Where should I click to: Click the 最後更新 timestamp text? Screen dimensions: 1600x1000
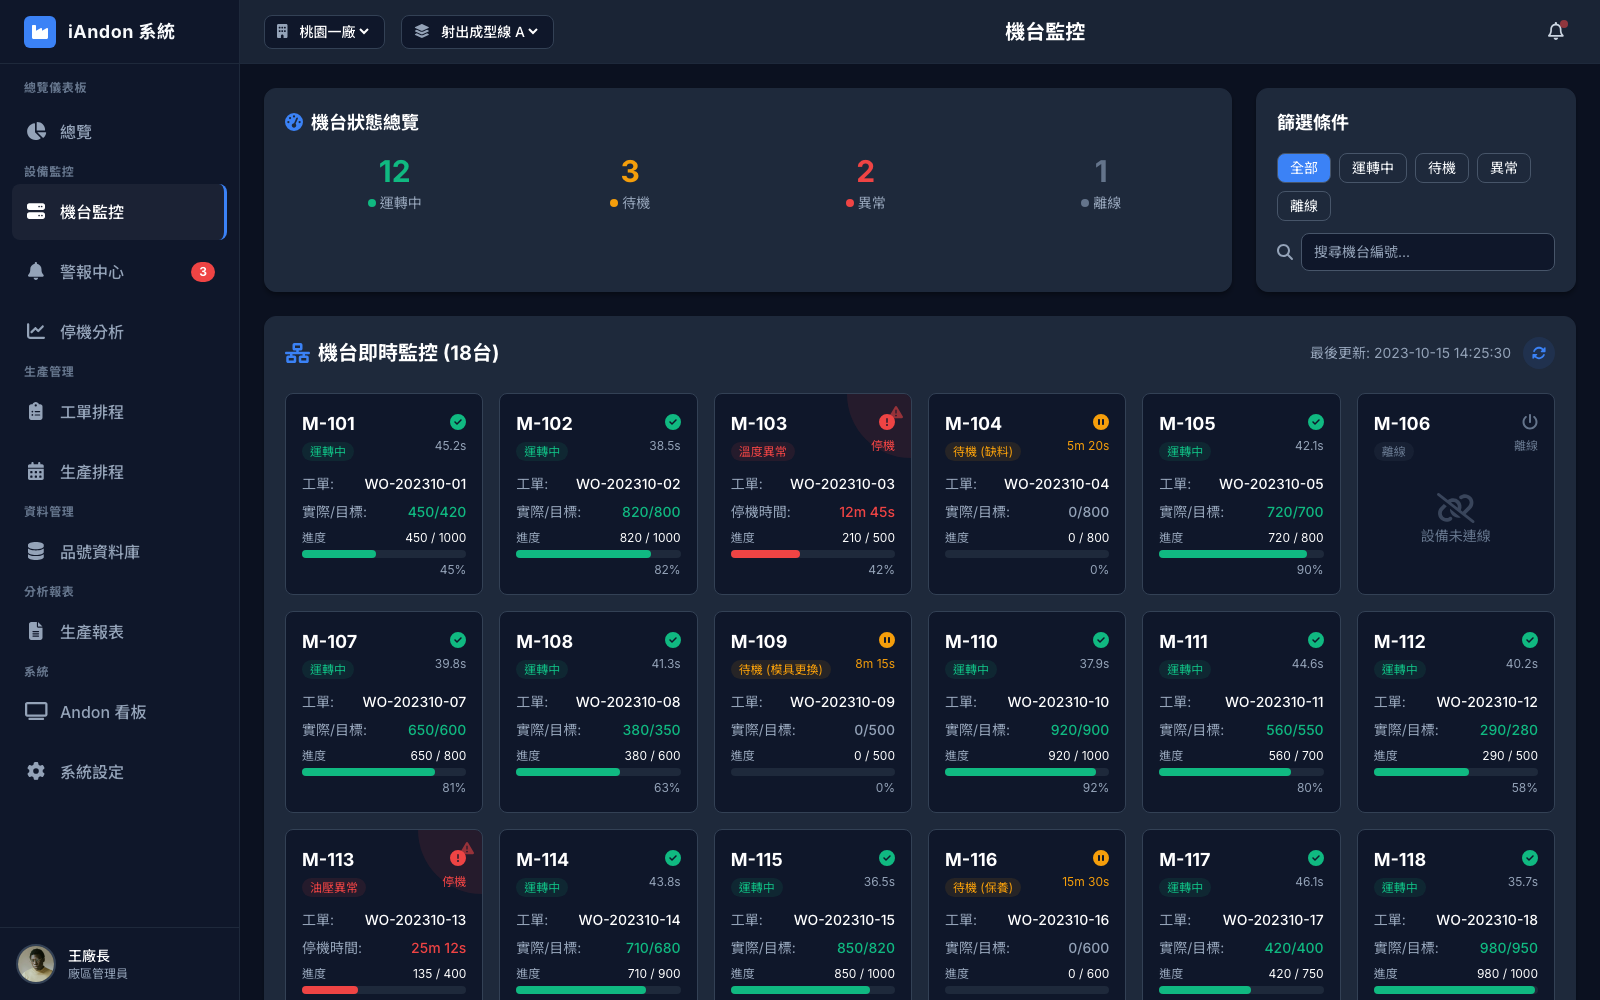1410,353
